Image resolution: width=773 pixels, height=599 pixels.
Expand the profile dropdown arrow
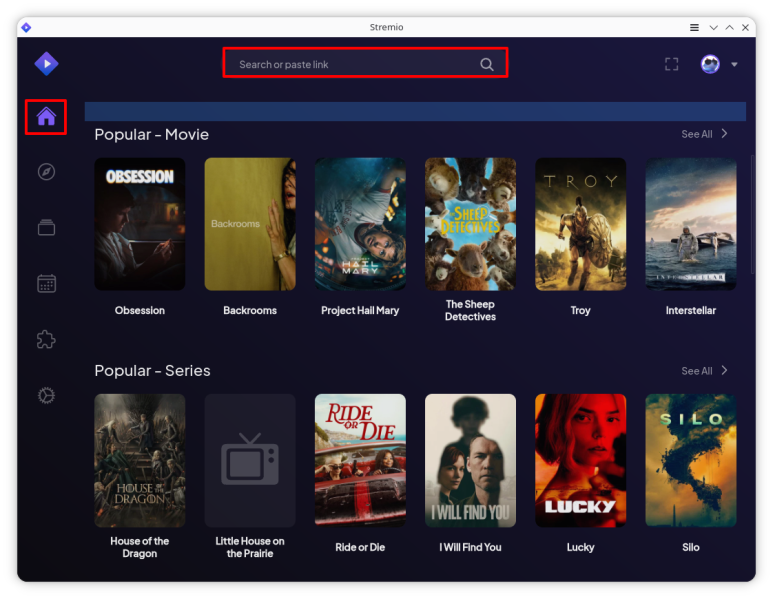tap(734, 65)
